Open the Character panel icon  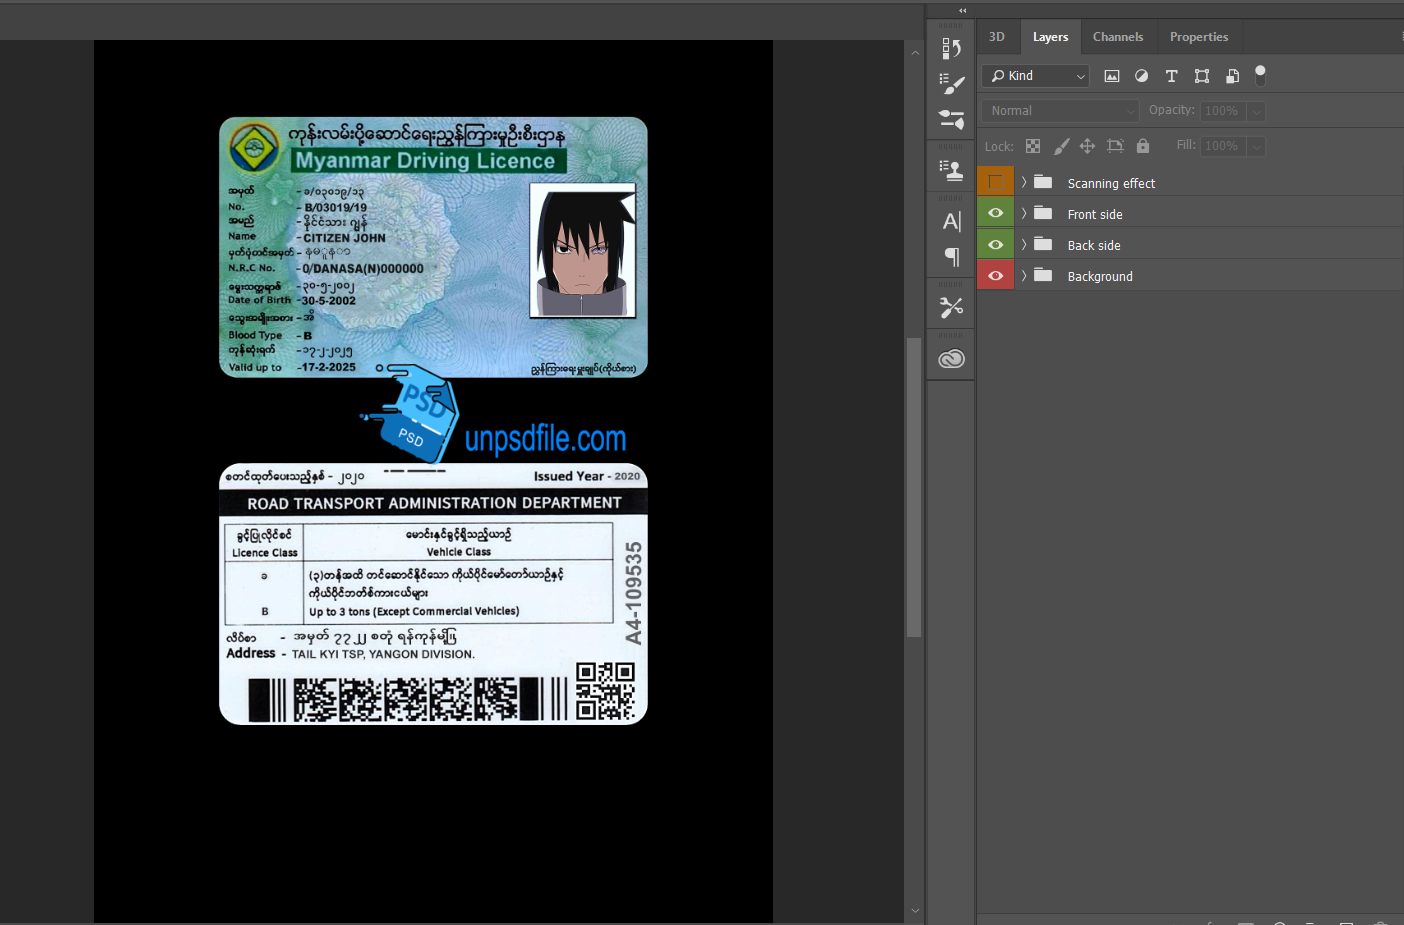pyautogui.click(x=951, y=221)
